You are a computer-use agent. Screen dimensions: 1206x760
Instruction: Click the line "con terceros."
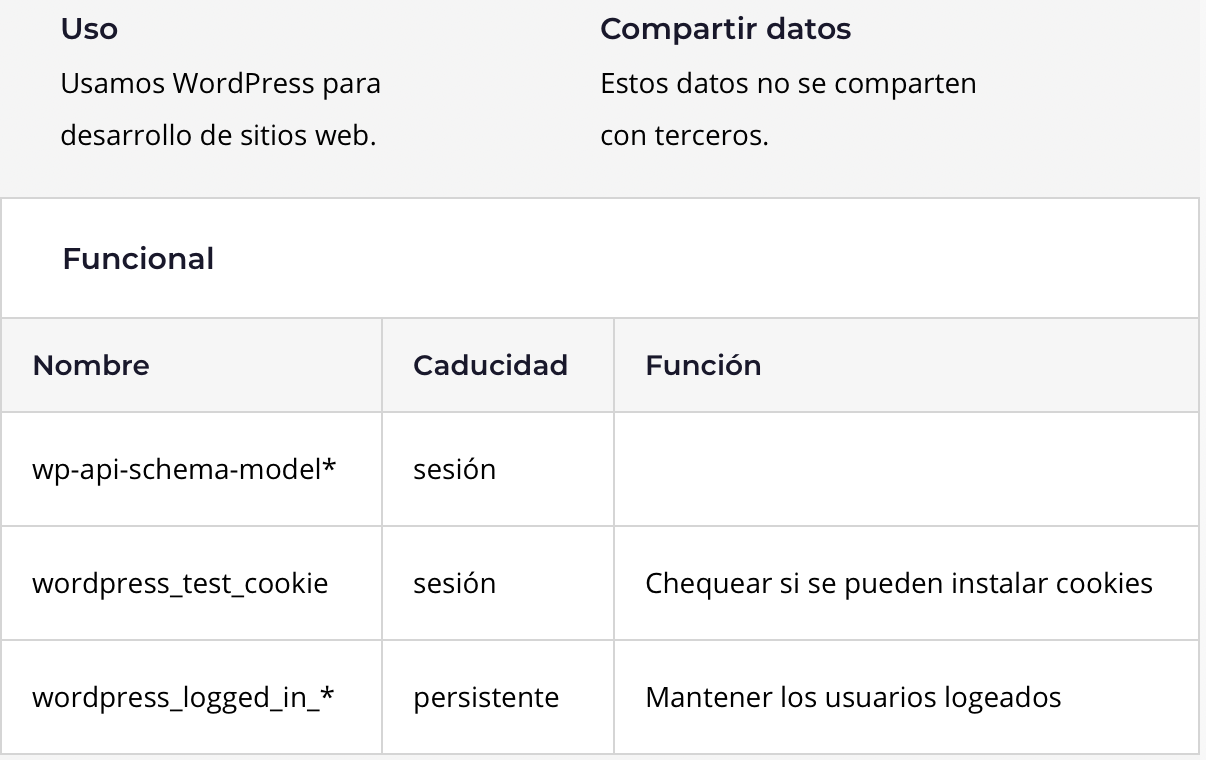tap(684, 135)
